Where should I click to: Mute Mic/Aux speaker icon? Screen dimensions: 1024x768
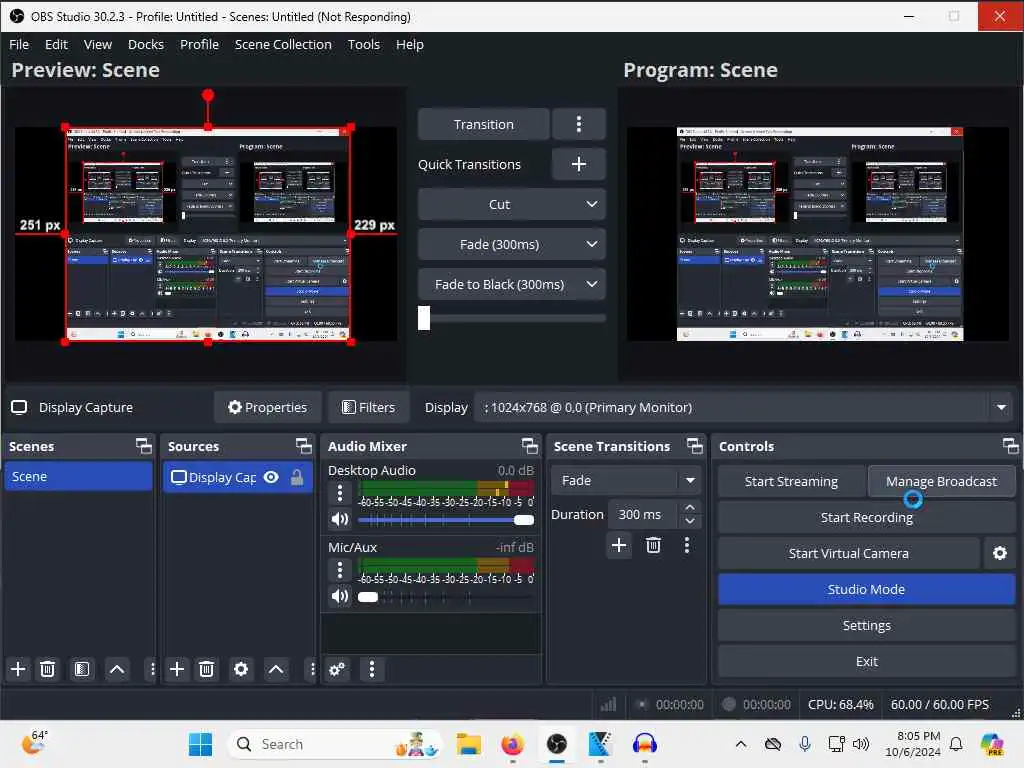pyautogui.click(x=340, y=596)
